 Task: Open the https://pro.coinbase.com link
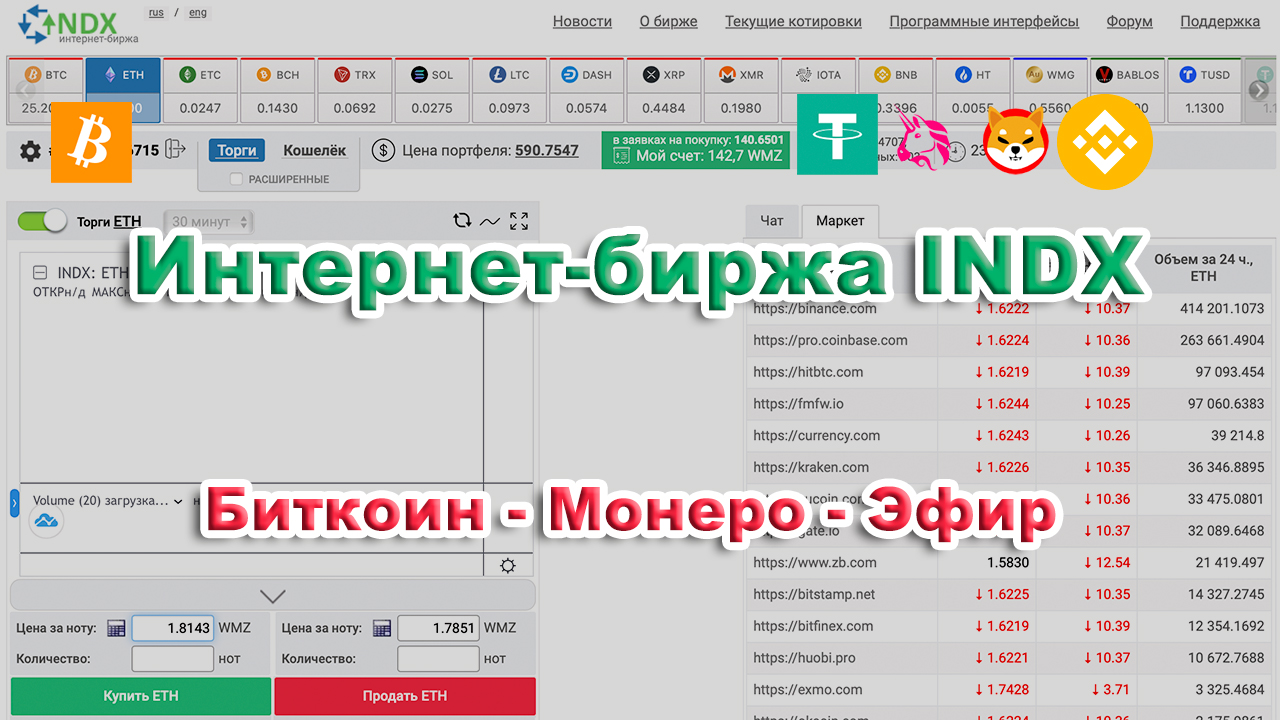(x=830, y=340)
